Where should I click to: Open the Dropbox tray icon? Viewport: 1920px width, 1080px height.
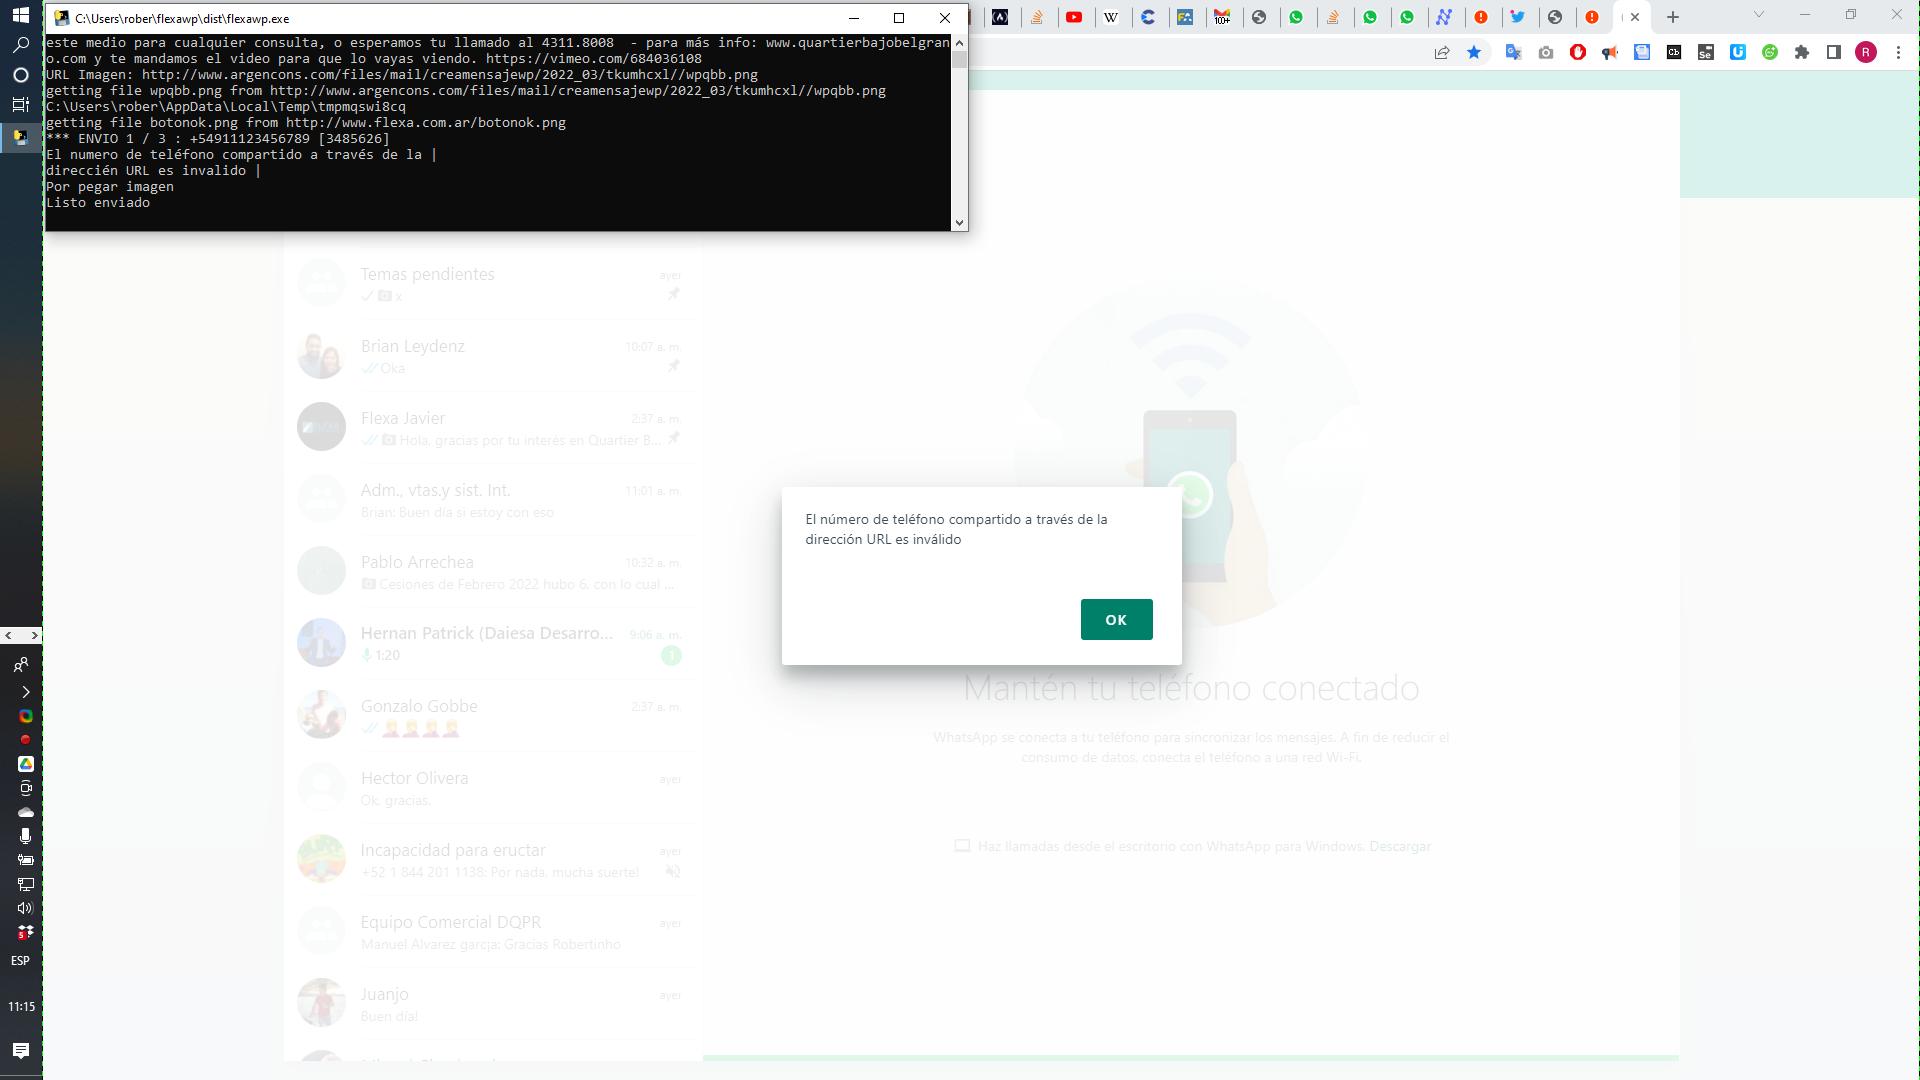25,932
